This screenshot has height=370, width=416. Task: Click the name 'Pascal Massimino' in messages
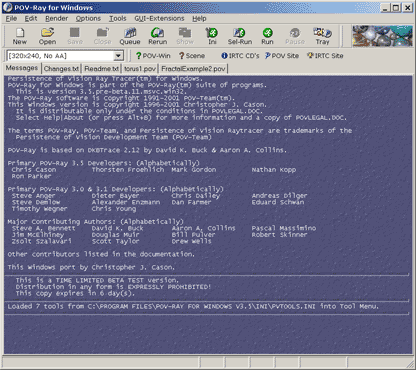[x=284, y=228]
